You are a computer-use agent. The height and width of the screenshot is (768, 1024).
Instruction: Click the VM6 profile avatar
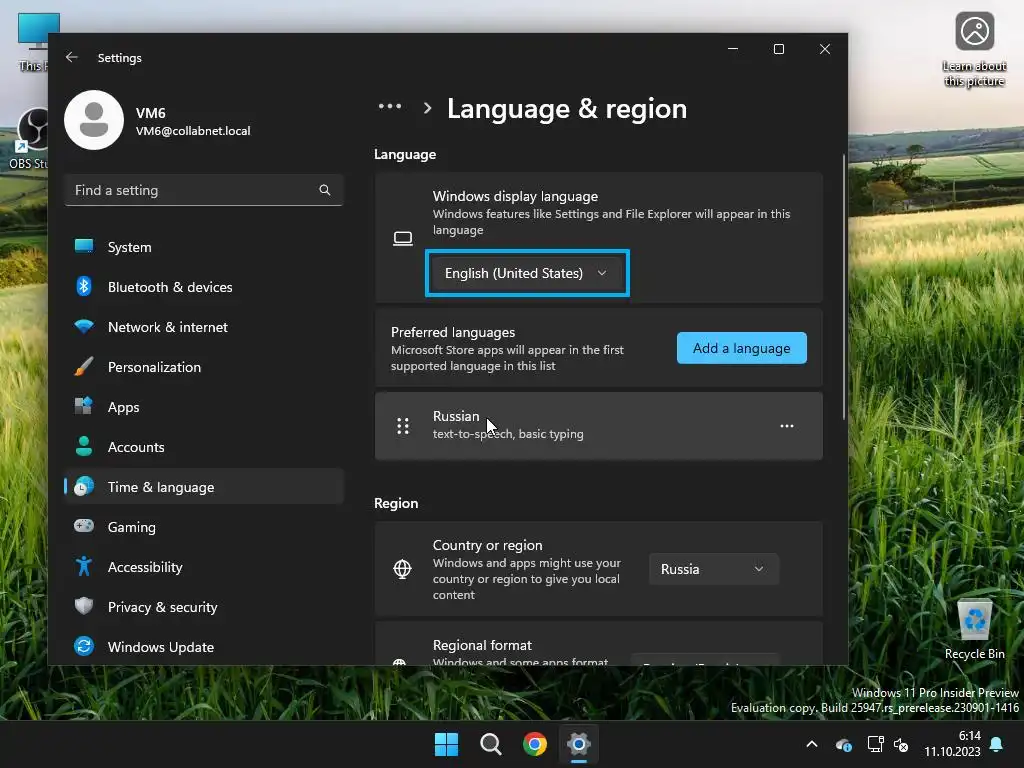pos(94,120)
